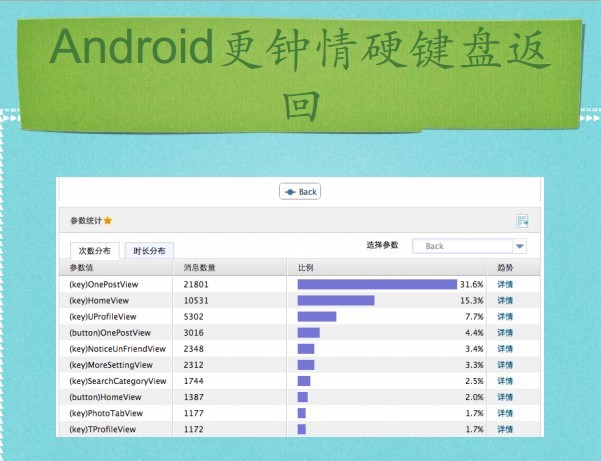Screen dimensions: 601x461
Task: Switch to the 时长分布 tab
Action: (149, 251)
